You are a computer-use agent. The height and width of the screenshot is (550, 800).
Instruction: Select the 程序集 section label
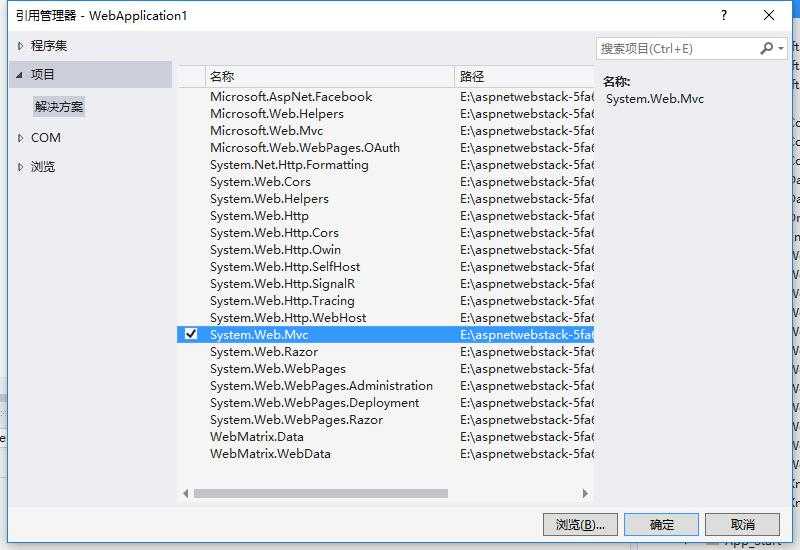pyautogui.click(x=49, y=46)
